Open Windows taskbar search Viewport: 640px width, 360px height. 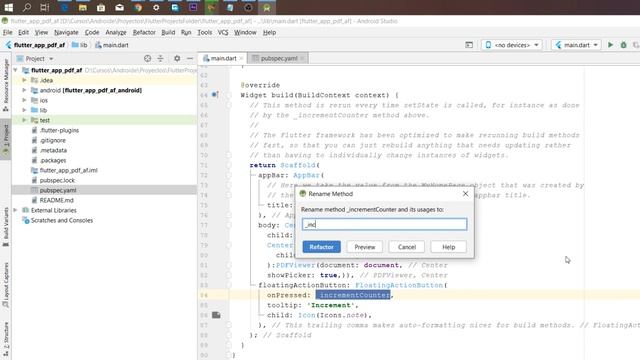click(x=27, y=7)
